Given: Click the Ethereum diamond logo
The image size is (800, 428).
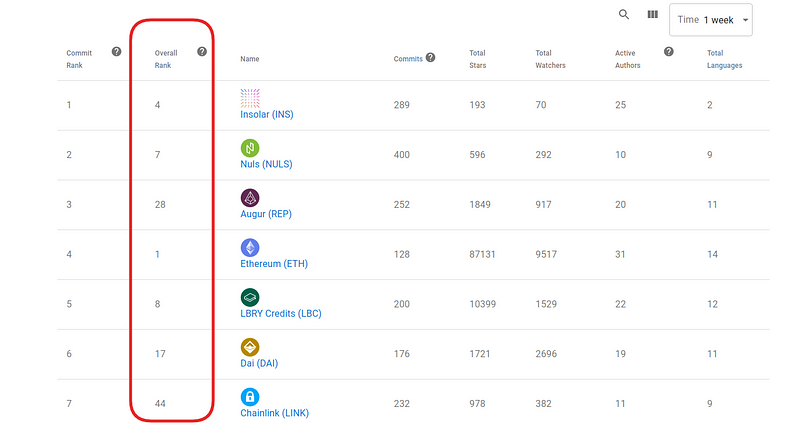Looking at the screenshot, I should 250,247.
